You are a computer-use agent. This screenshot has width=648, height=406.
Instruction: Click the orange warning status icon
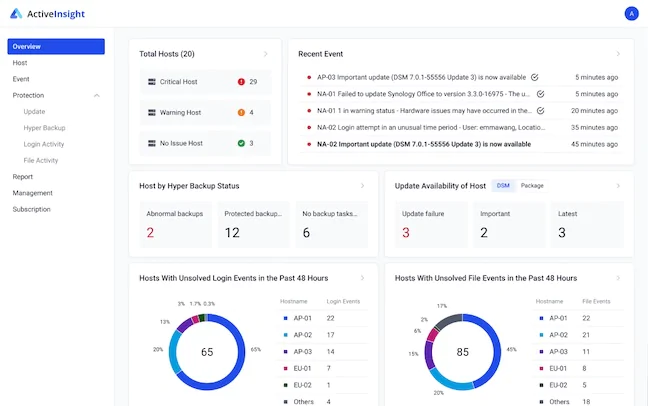241,112
